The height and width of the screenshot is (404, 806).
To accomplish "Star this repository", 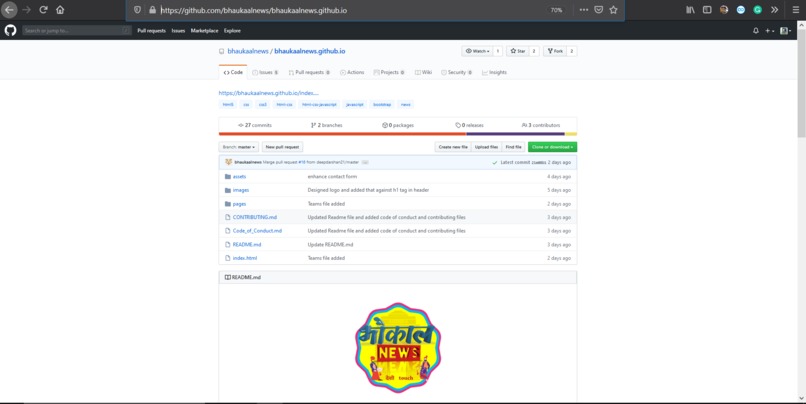I will click(518, 51).
